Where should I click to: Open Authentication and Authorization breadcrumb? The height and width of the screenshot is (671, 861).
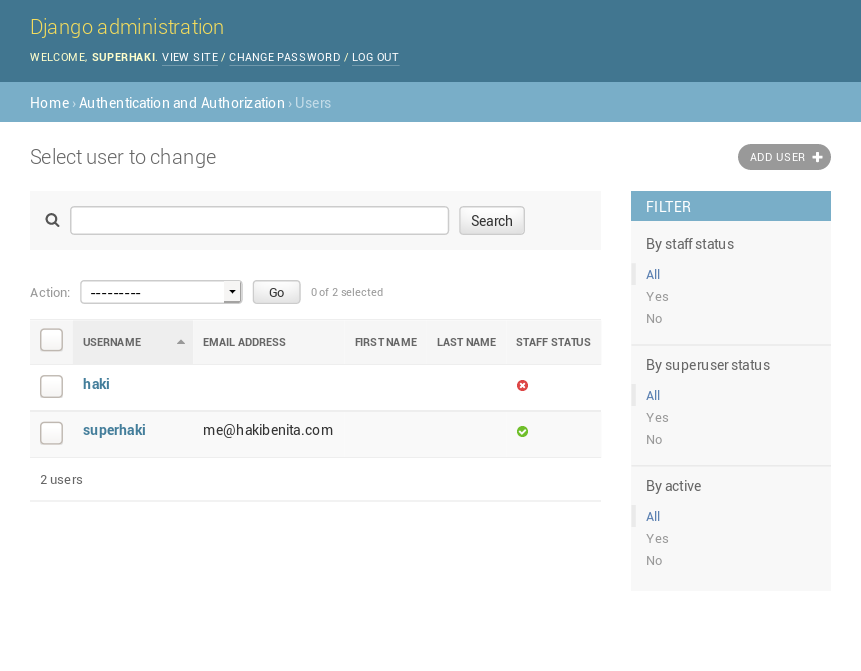pyautogui.click(x=182, y=103)
